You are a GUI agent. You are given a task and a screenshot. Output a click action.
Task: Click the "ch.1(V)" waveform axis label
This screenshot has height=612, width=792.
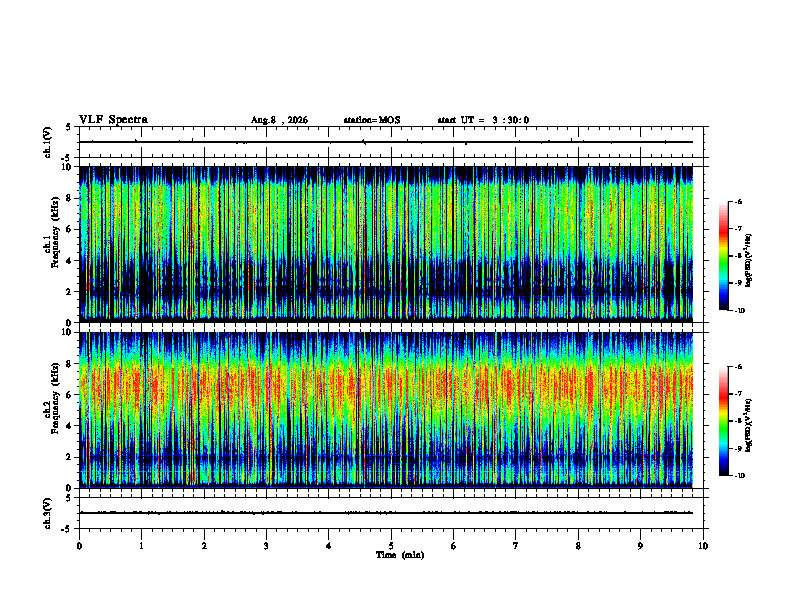(x=47, y=142)
